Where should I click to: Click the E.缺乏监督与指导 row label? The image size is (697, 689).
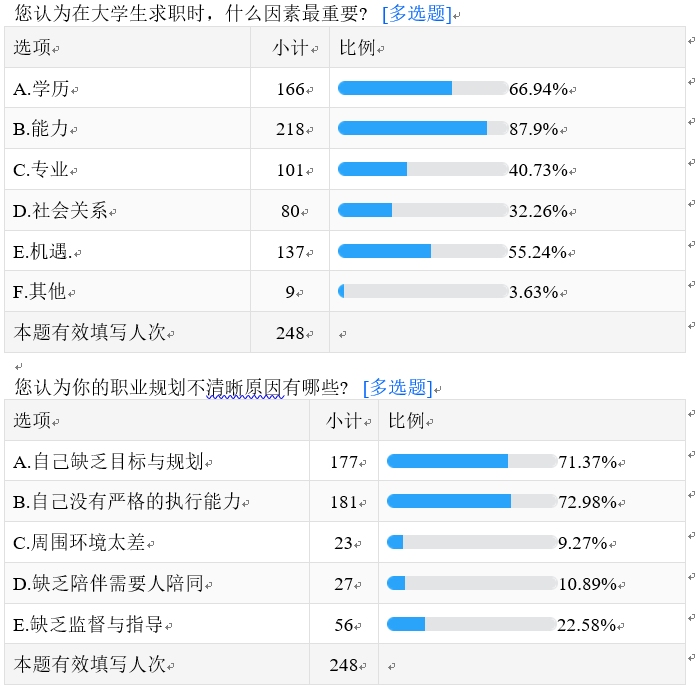pyautogui.click(x=89, y=625)
